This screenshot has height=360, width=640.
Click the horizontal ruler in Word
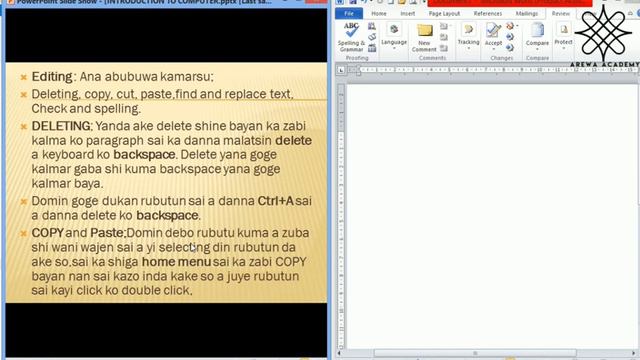492,70
